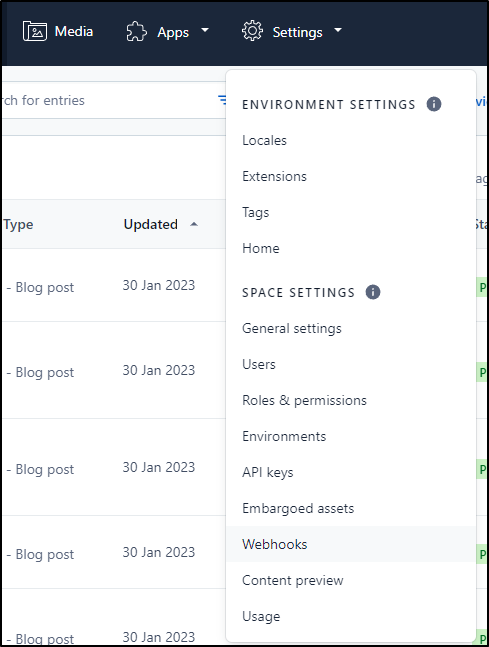Click the Media picture-folder icon

pyautogui.click(x=35, y=31)
